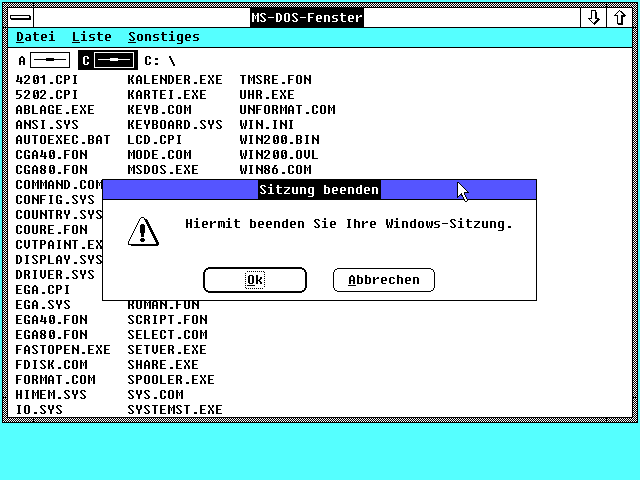
Task: Select file WIN200.BIN
Action: point(279,140)
